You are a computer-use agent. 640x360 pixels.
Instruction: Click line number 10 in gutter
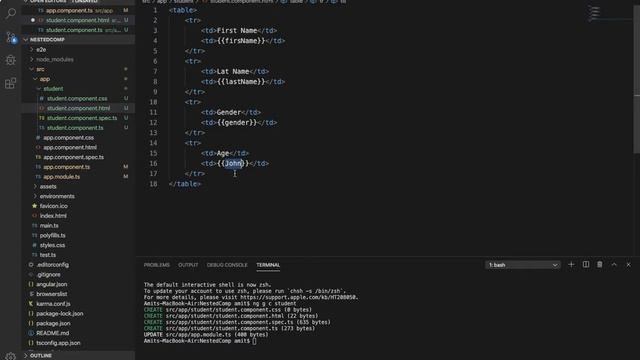pos(153,102)
